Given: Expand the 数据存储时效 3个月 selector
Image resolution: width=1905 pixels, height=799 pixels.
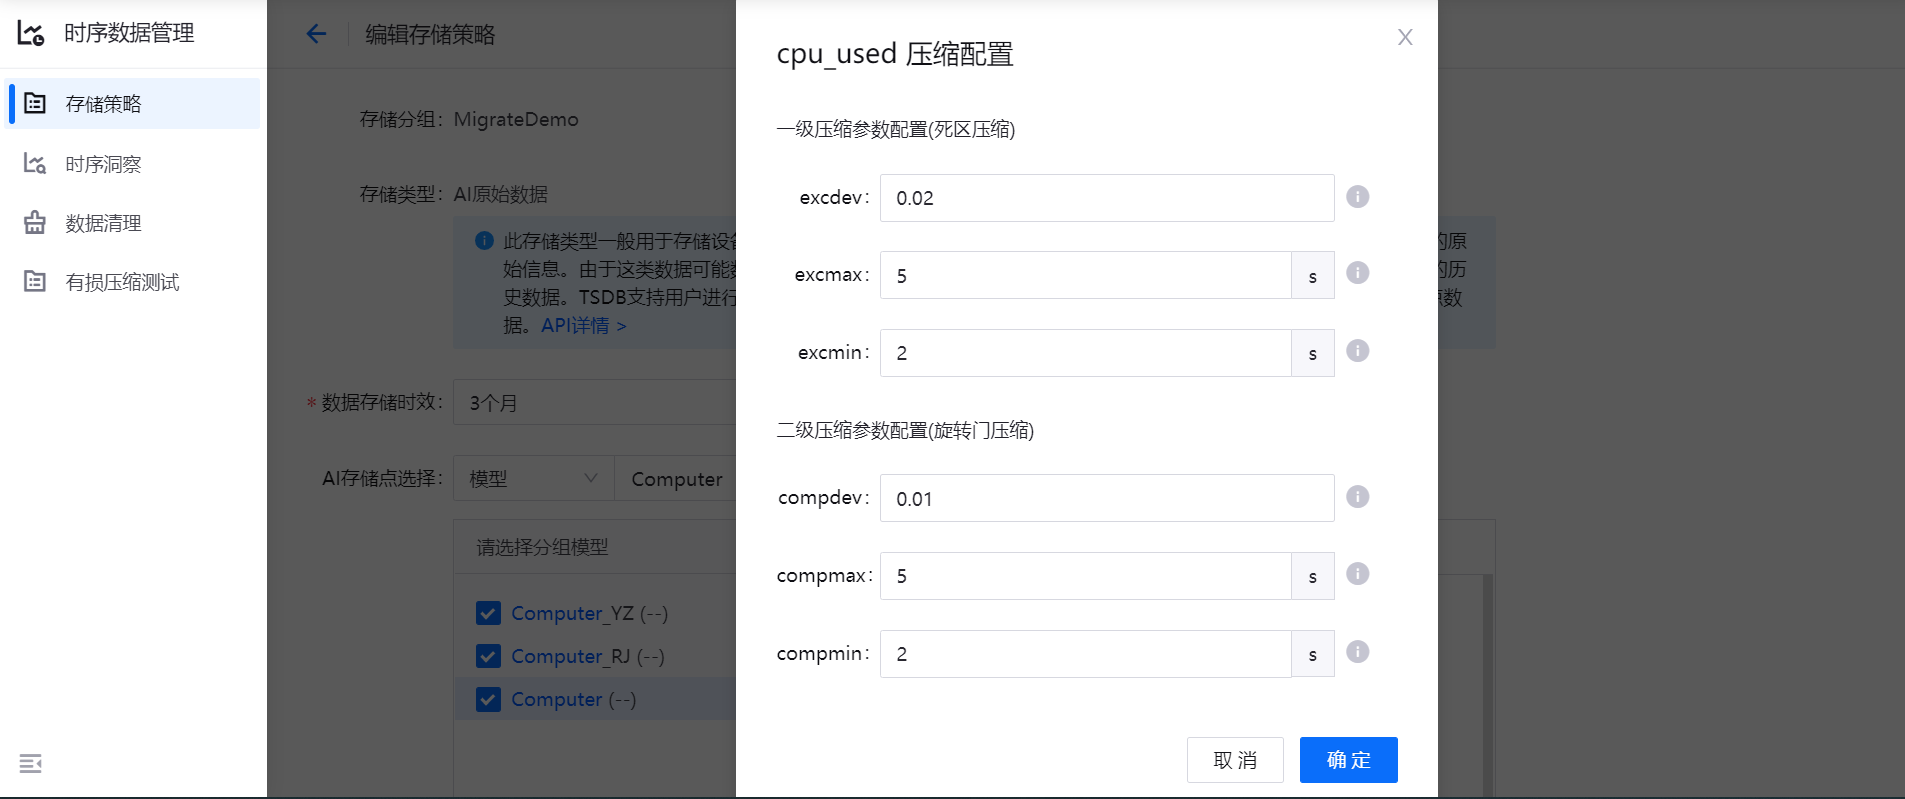Looking at the screenshot, I should point(595,403).
